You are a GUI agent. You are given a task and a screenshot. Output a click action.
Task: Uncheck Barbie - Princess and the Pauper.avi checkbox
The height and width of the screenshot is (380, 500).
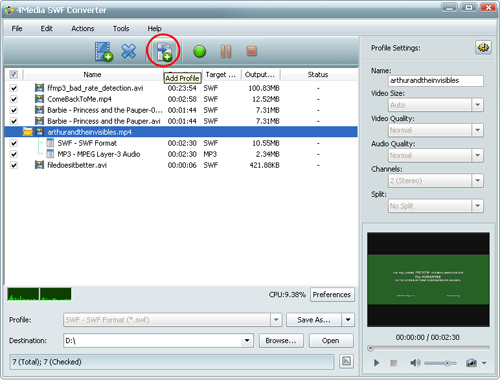(x=14, y=121)
